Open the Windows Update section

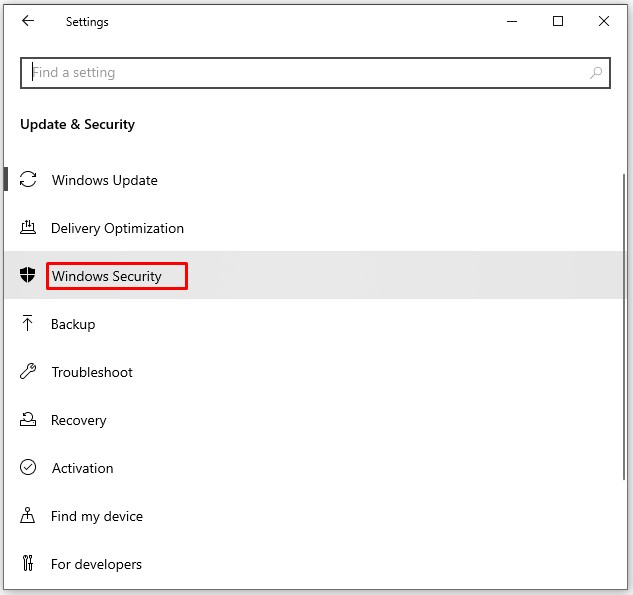(x=105, y=180)
